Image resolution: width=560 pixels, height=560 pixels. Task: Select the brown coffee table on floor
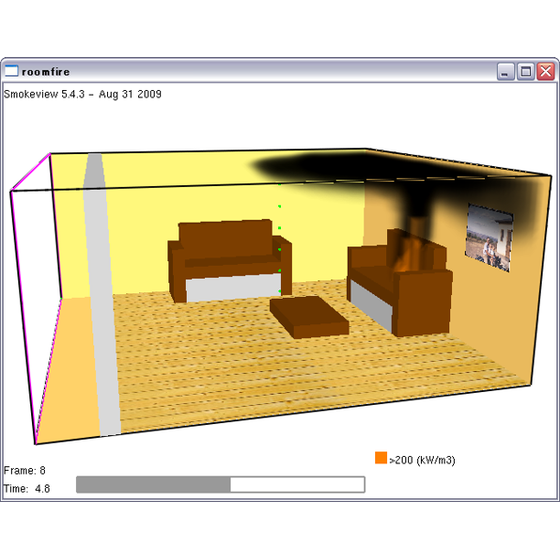[309, 317]
